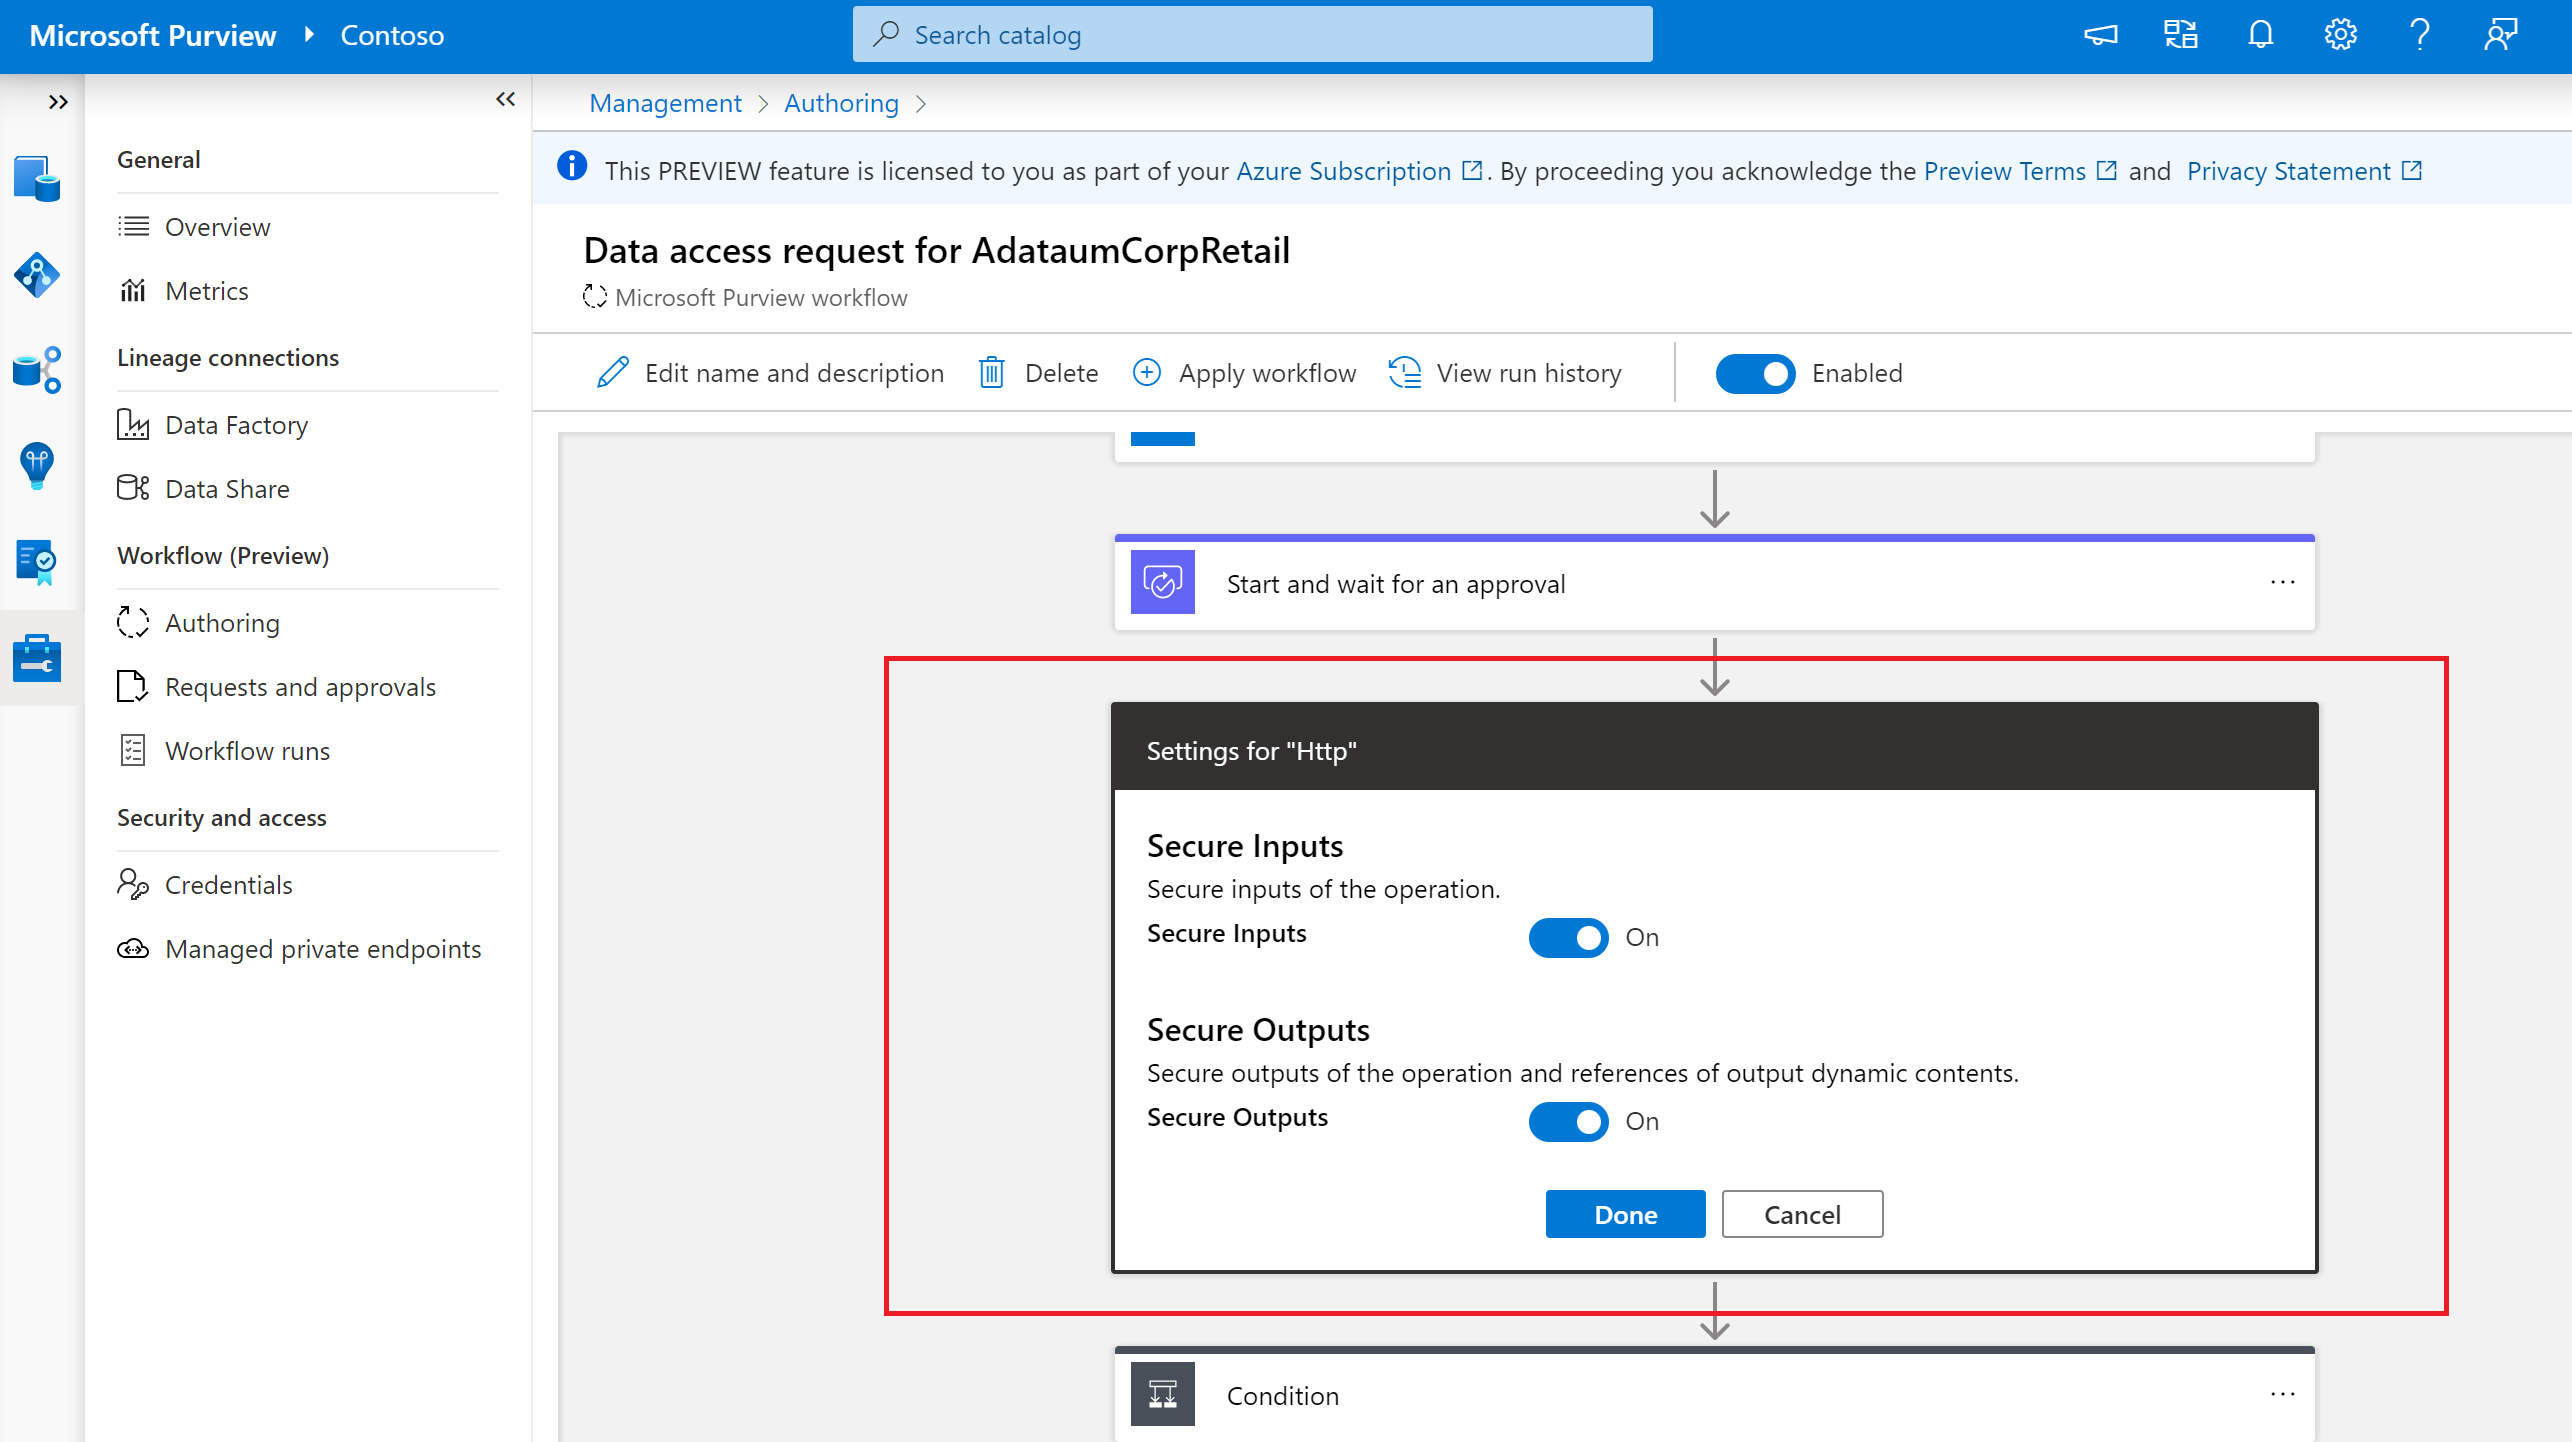
Task: Click the Done button
Action: click(x=1625, y=1215)
